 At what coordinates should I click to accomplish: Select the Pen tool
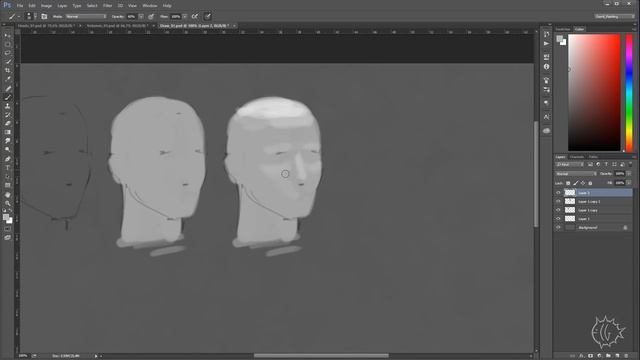point(8,159)
